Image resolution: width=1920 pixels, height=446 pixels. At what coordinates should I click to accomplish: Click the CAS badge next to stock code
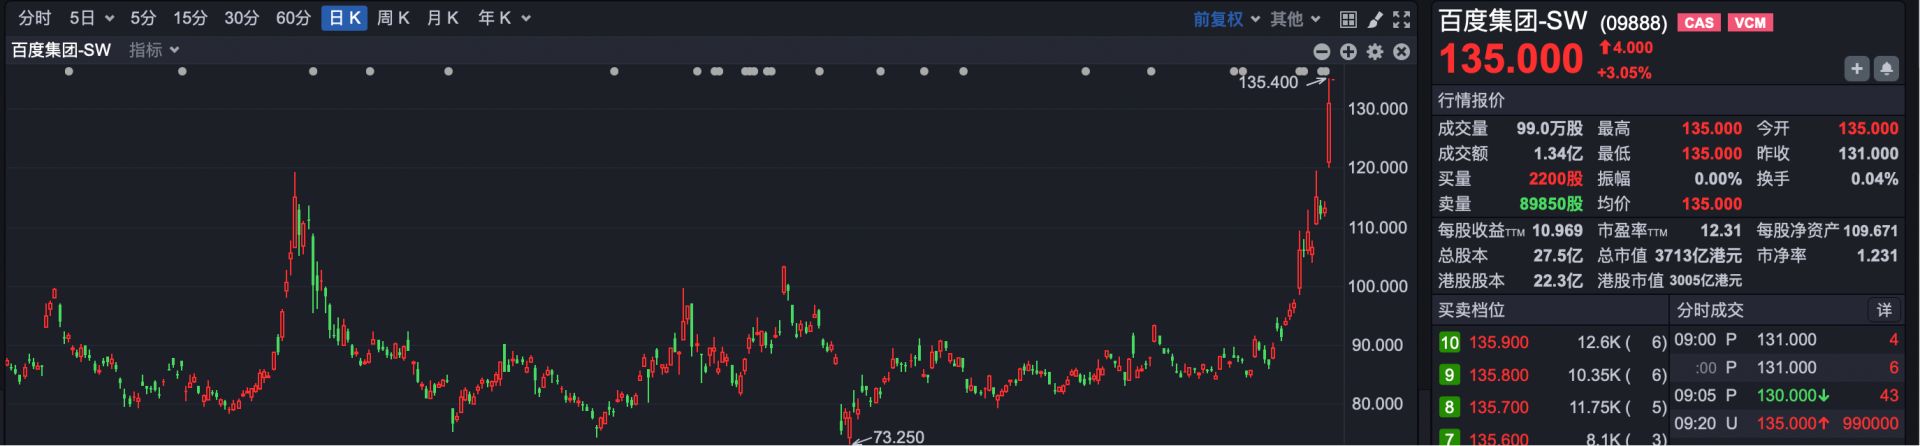pyautogui.click(x=1698, y=22)
